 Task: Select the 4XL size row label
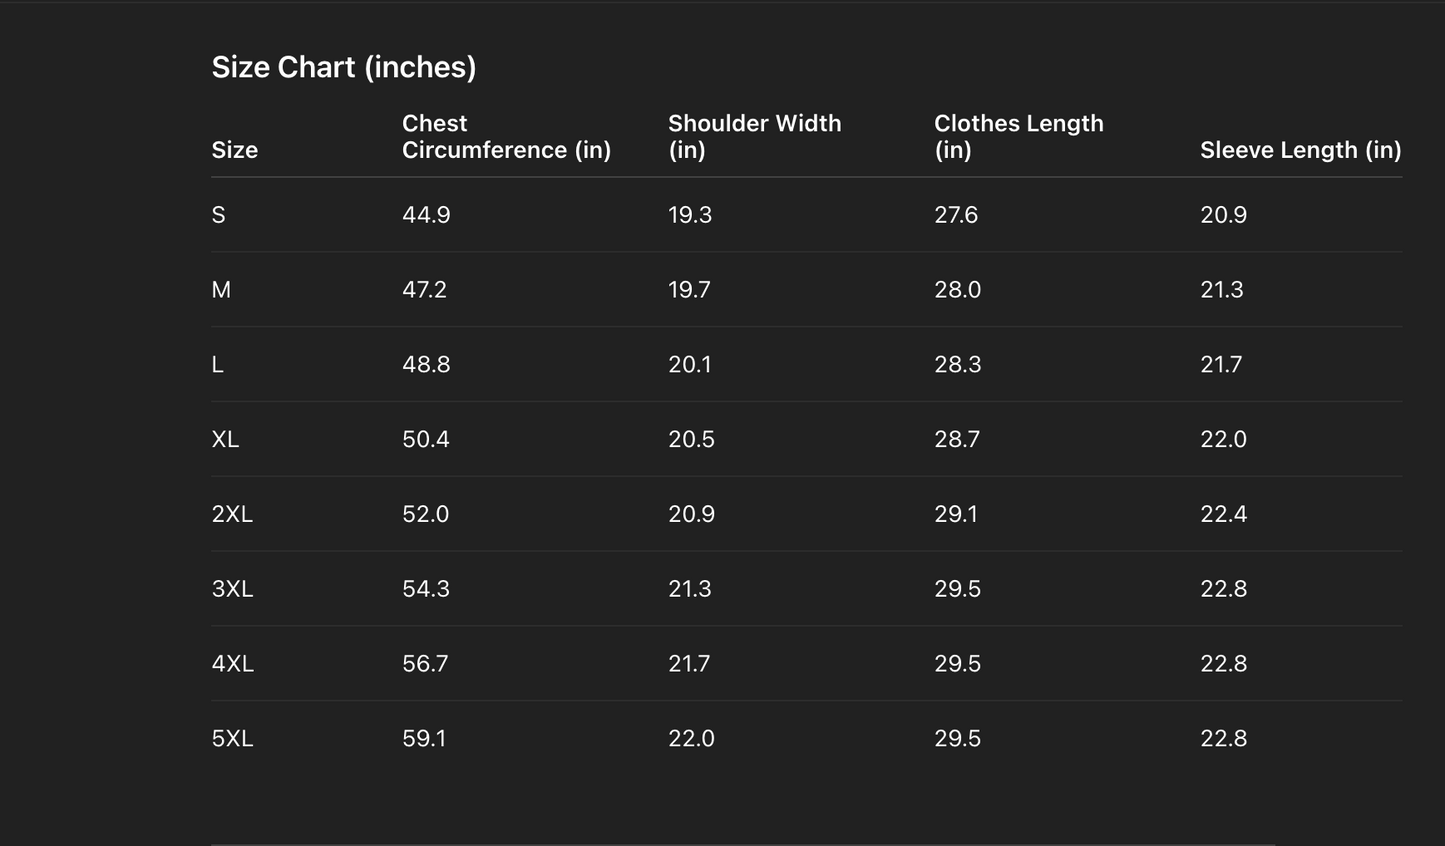[x=232, y=664]
